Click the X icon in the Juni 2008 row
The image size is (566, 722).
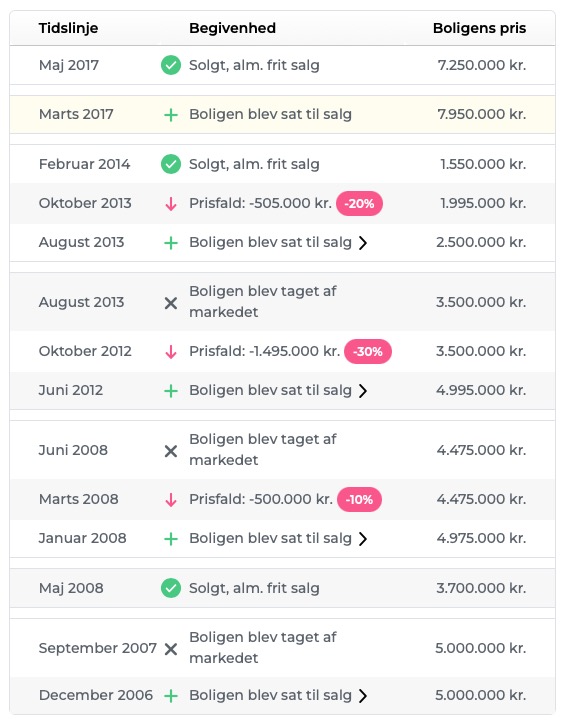[171, 451]
